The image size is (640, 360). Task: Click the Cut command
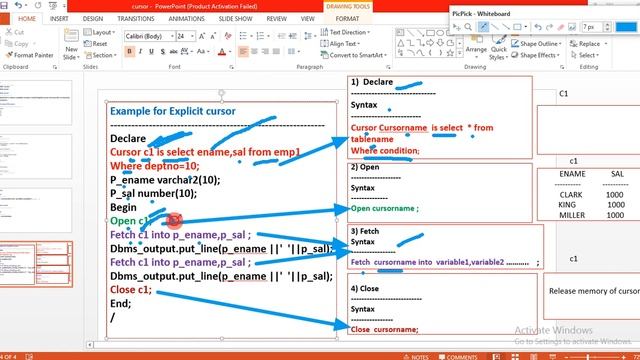15,32
